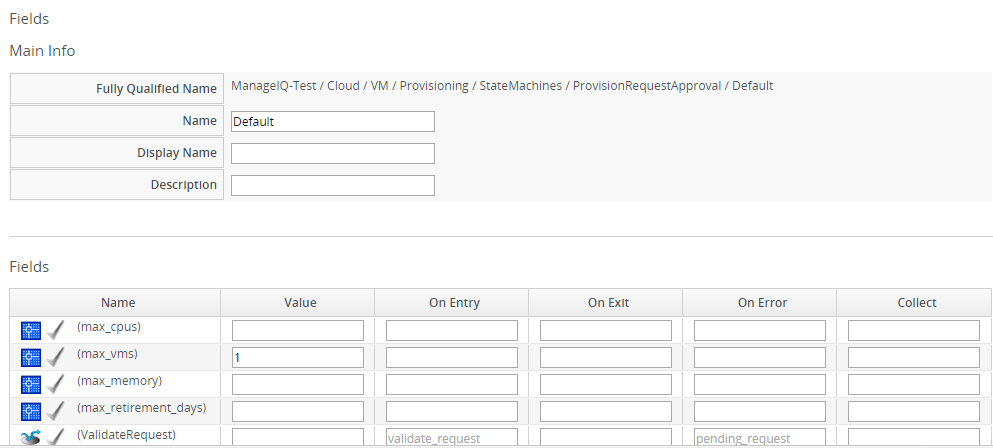Click the Fully Qualified Name path text

(x=502, y=86)
